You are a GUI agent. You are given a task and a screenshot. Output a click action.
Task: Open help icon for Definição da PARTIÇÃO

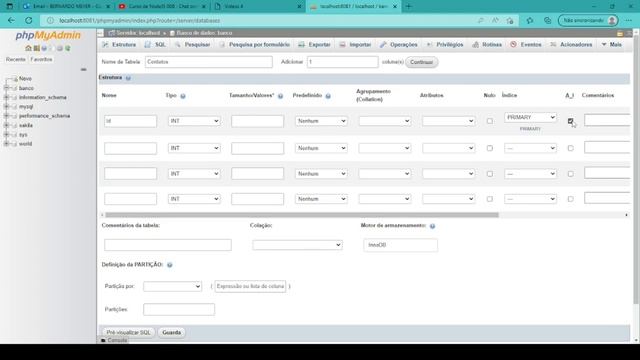click(x=169, y=265)
